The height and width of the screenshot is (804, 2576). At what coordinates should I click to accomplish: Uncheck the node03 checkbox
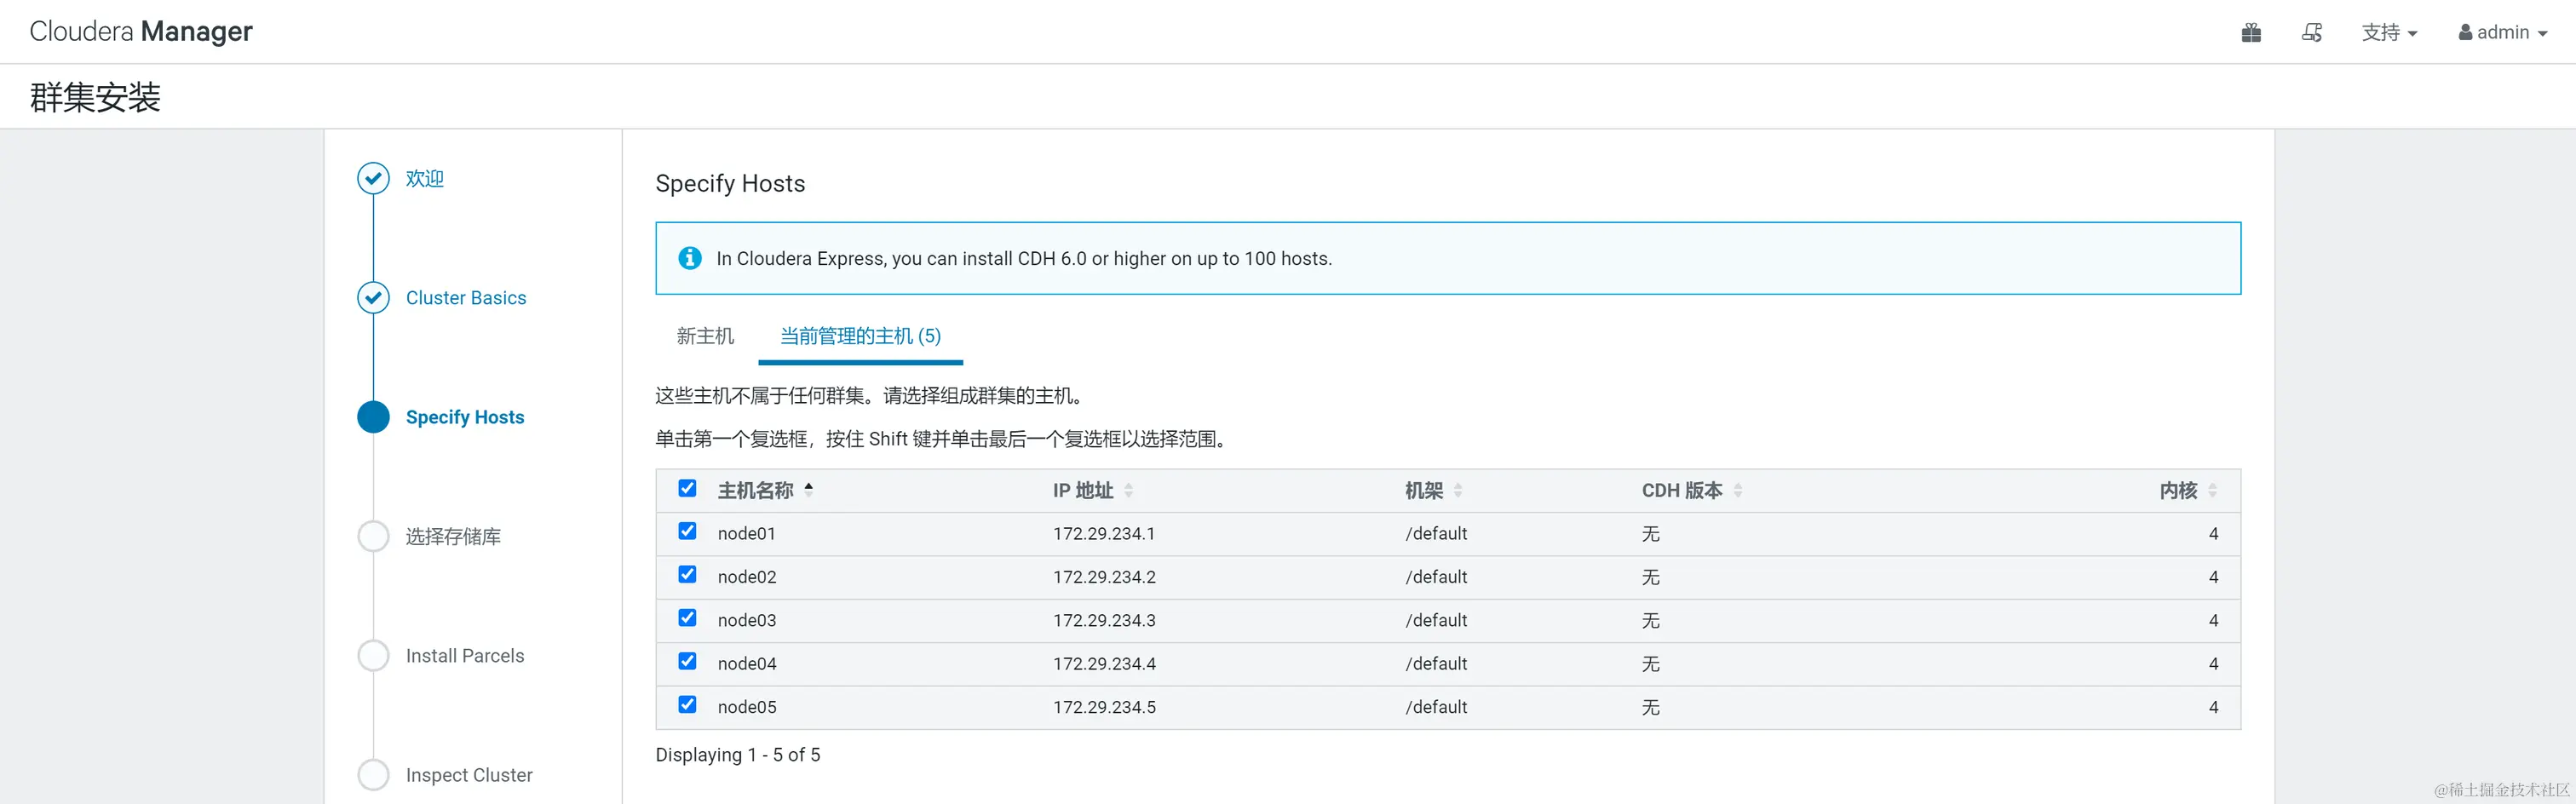point(687,618)
